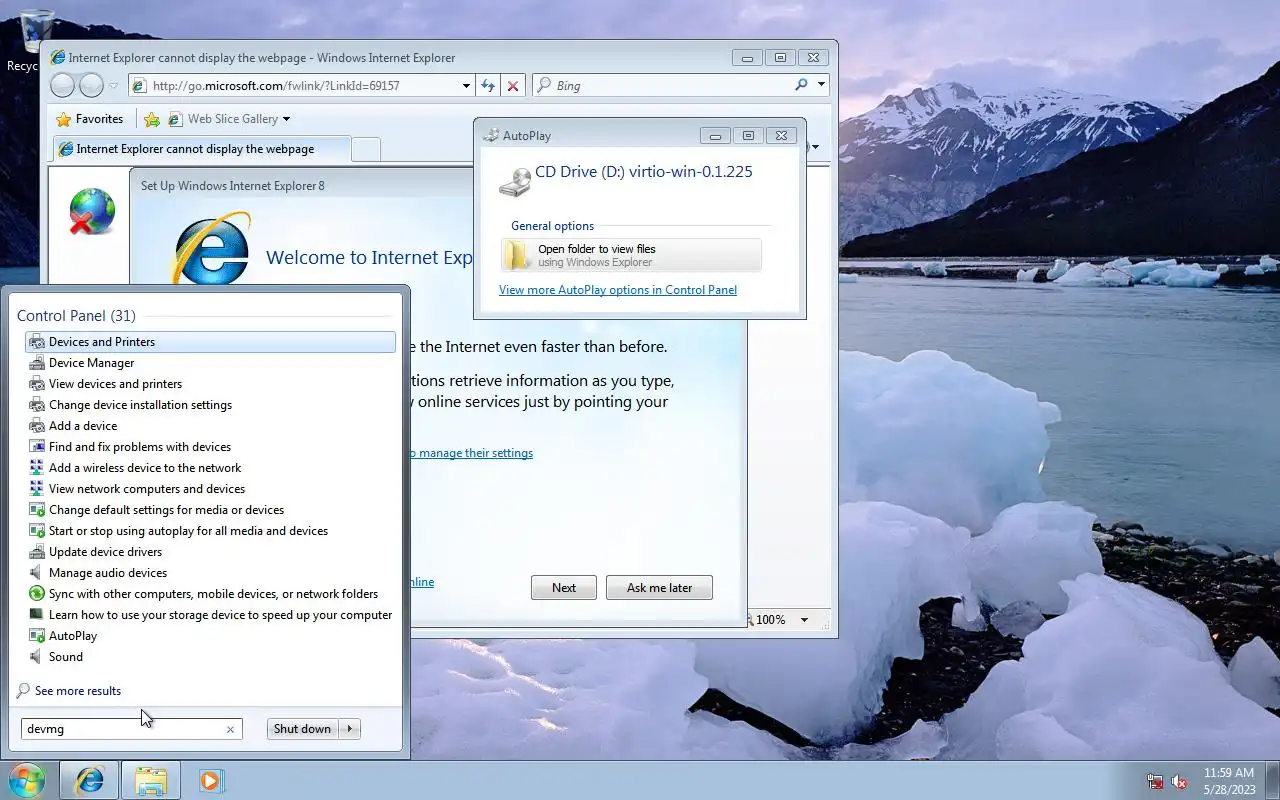Click the Device Manager result icon
The image size is (1280, 800).
(37, 363)
